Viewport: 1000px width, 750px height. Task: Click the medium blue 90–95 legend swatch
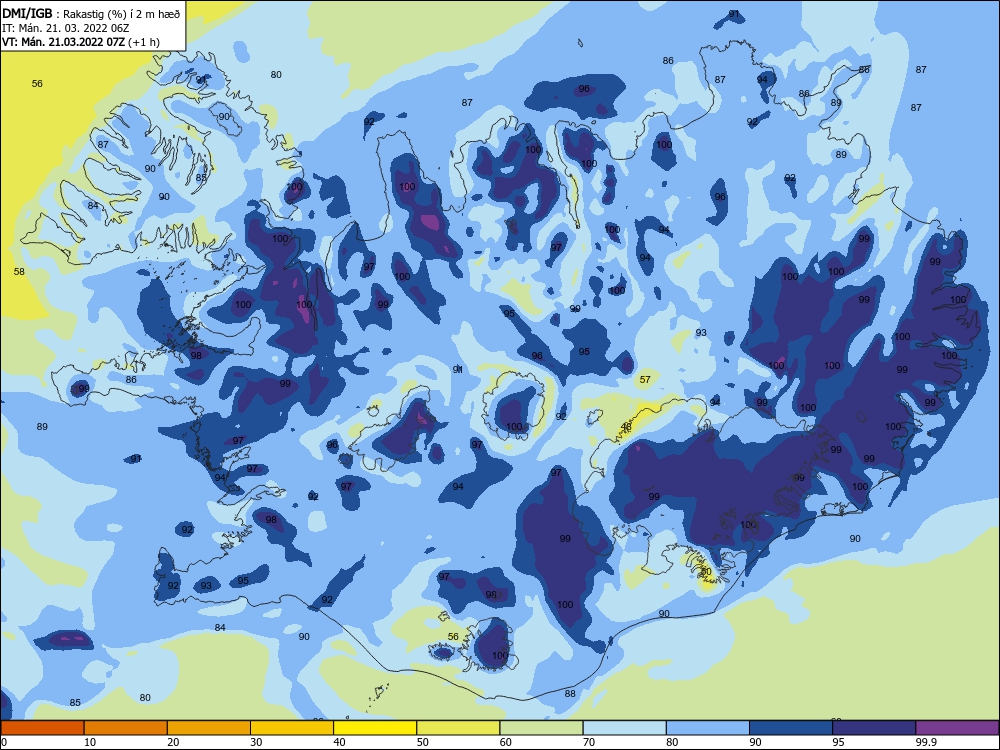791,728
